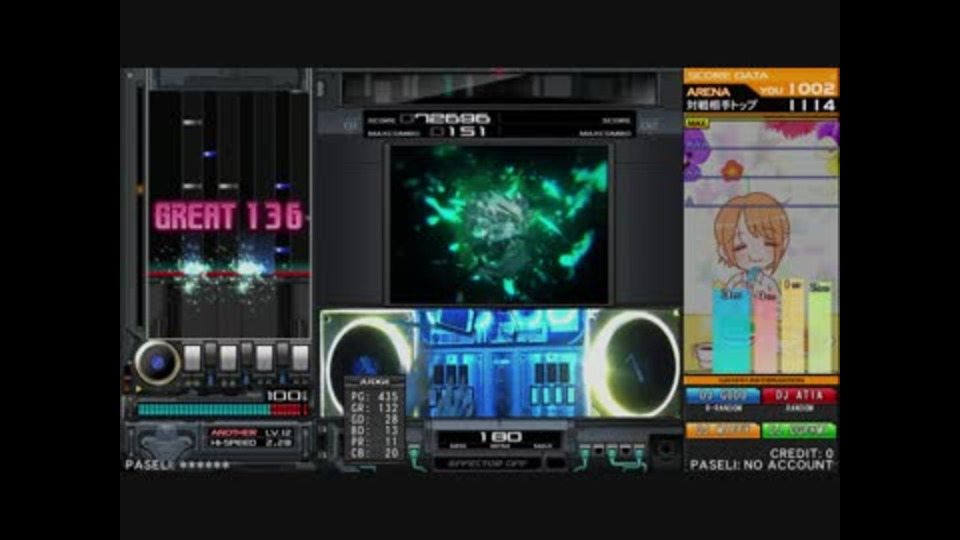Select the blue DJ player card
This screenshot has width=960, height=540.
pos(722,396)
